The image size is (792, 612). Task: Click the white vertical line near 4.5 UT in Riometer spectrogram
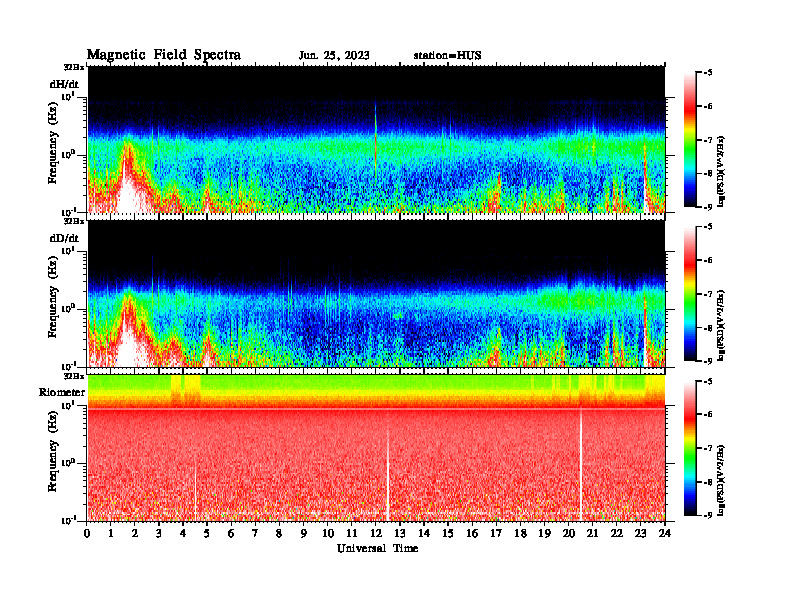click(195, 490)
